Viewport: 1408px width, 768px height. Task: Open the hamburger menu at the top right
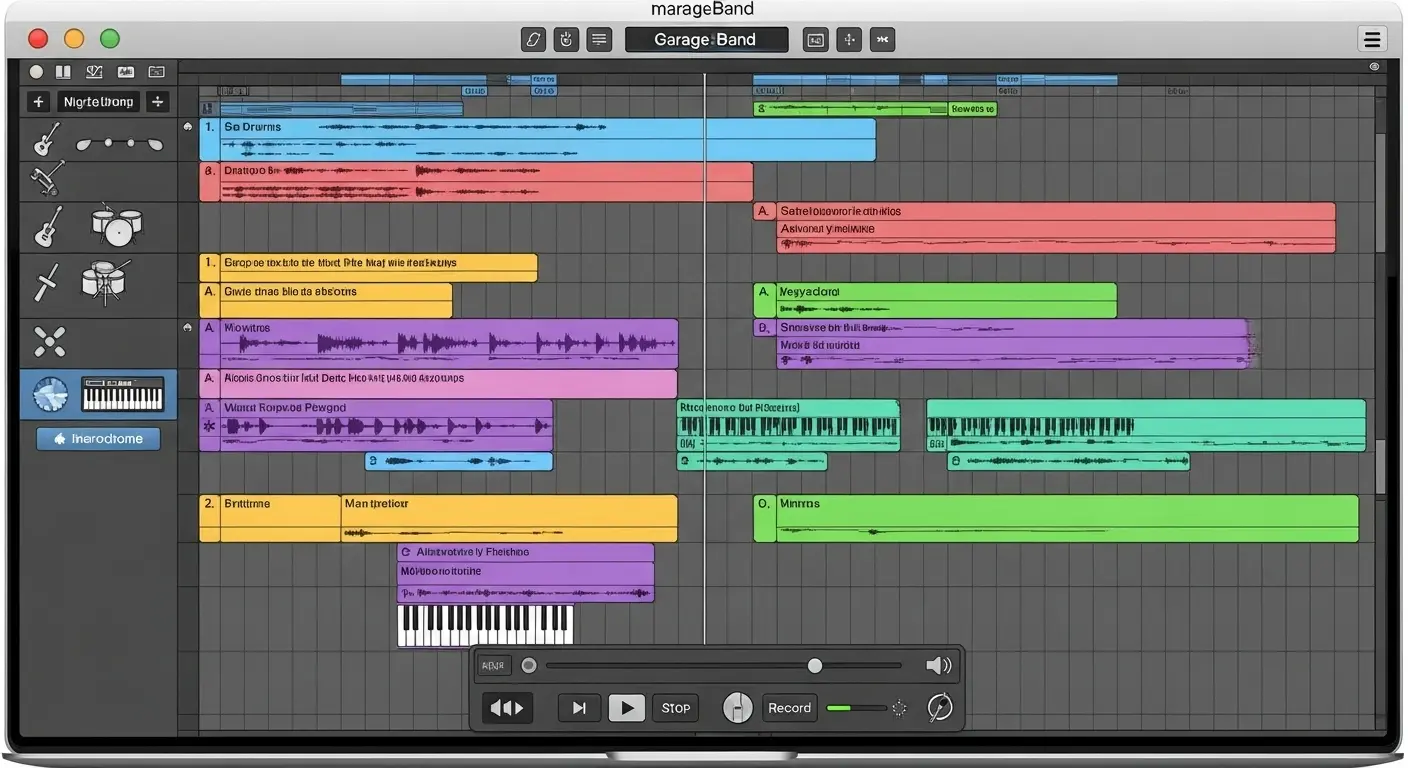[x=1372, y=40]
